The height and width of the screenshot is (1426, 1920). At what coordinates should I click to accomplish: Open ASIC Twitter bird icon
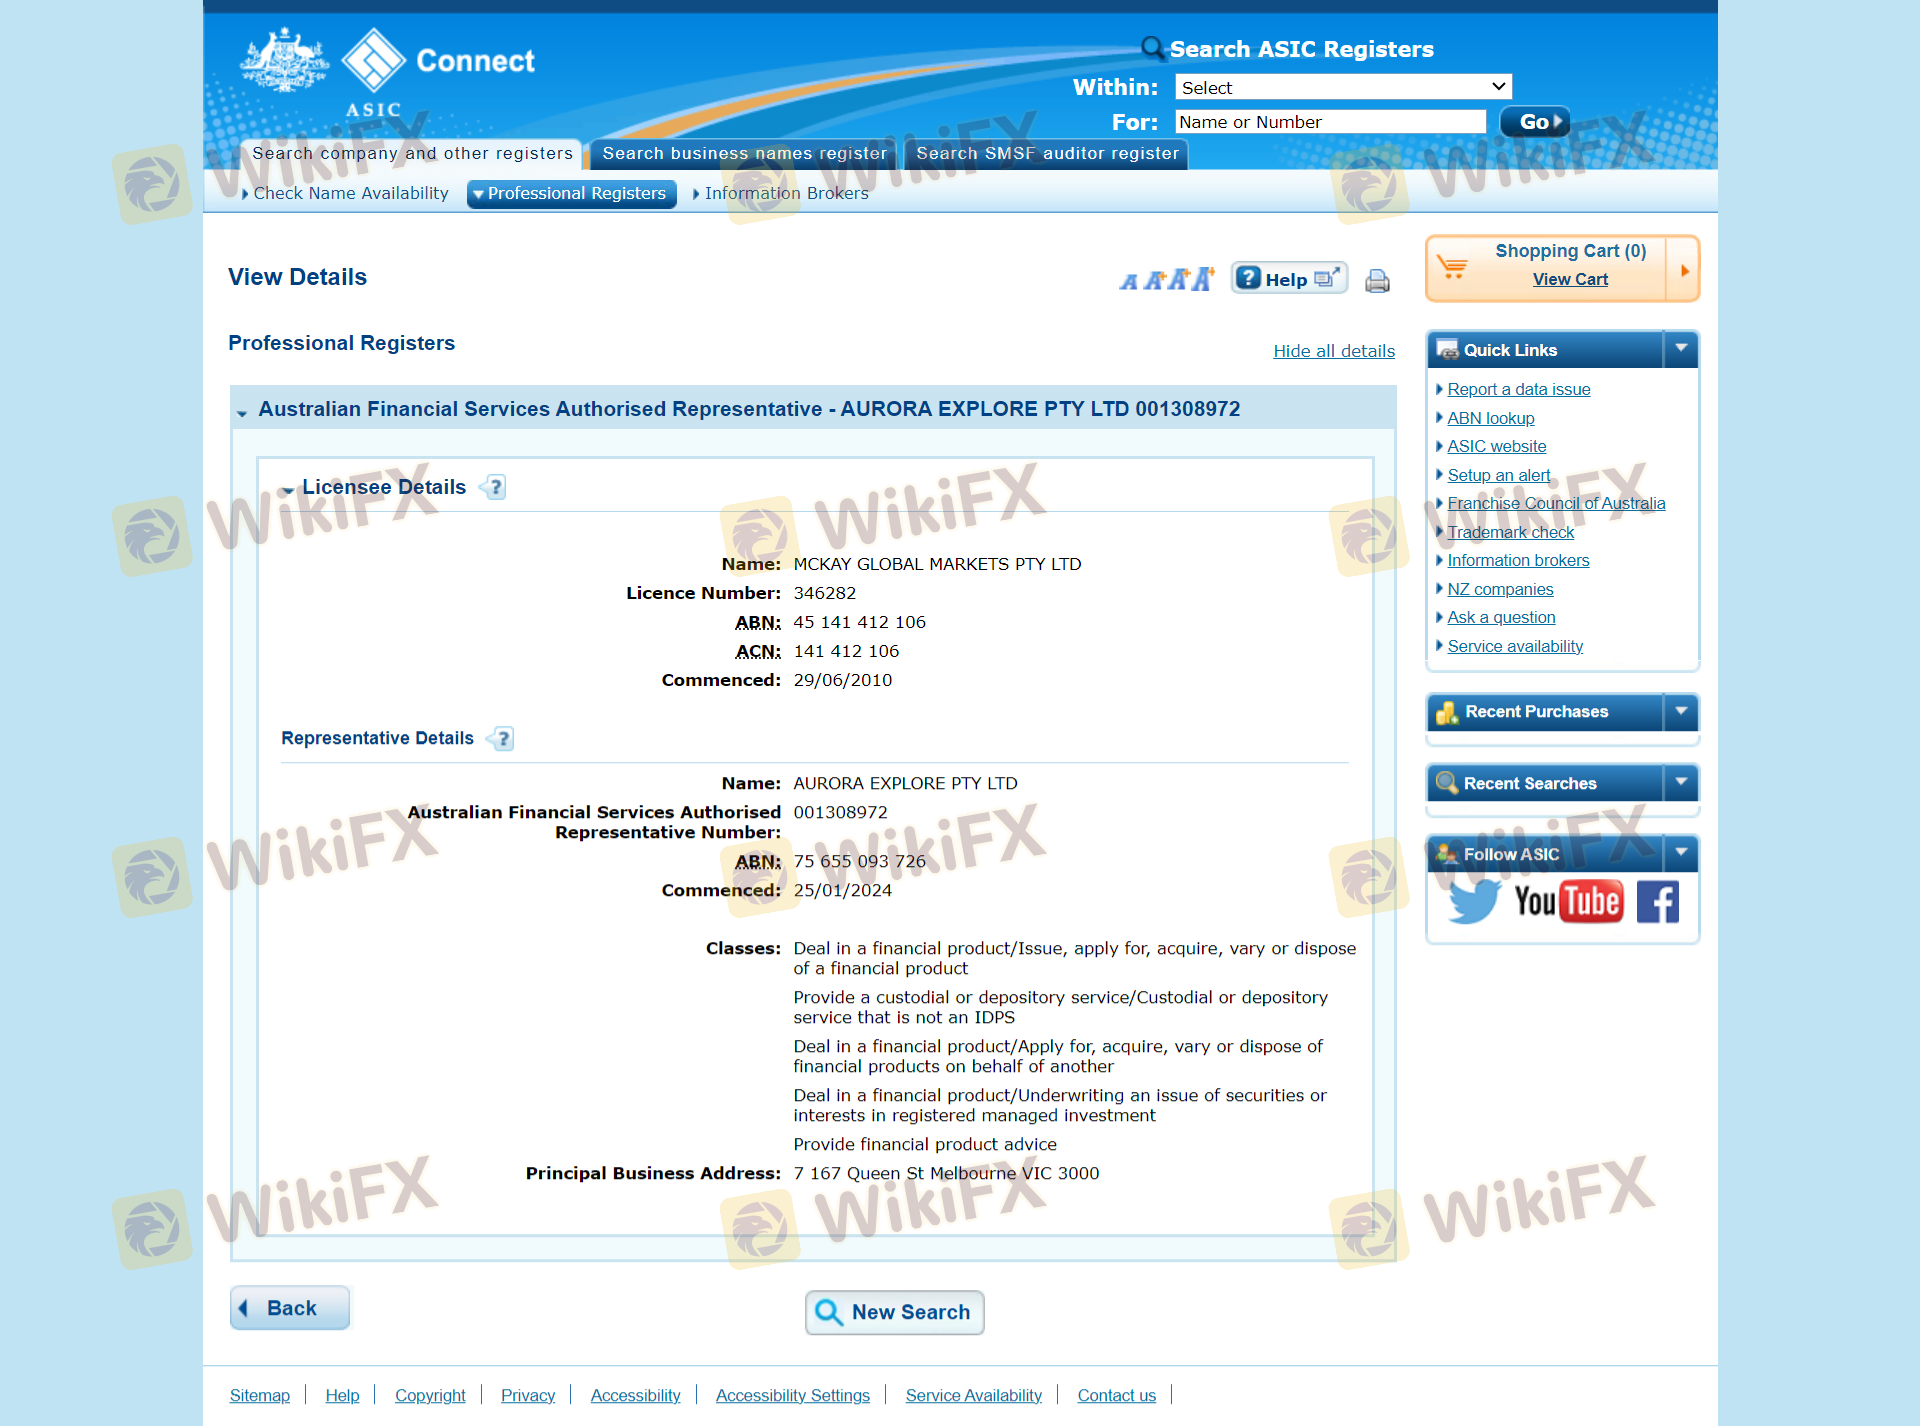click(1474, 901)
